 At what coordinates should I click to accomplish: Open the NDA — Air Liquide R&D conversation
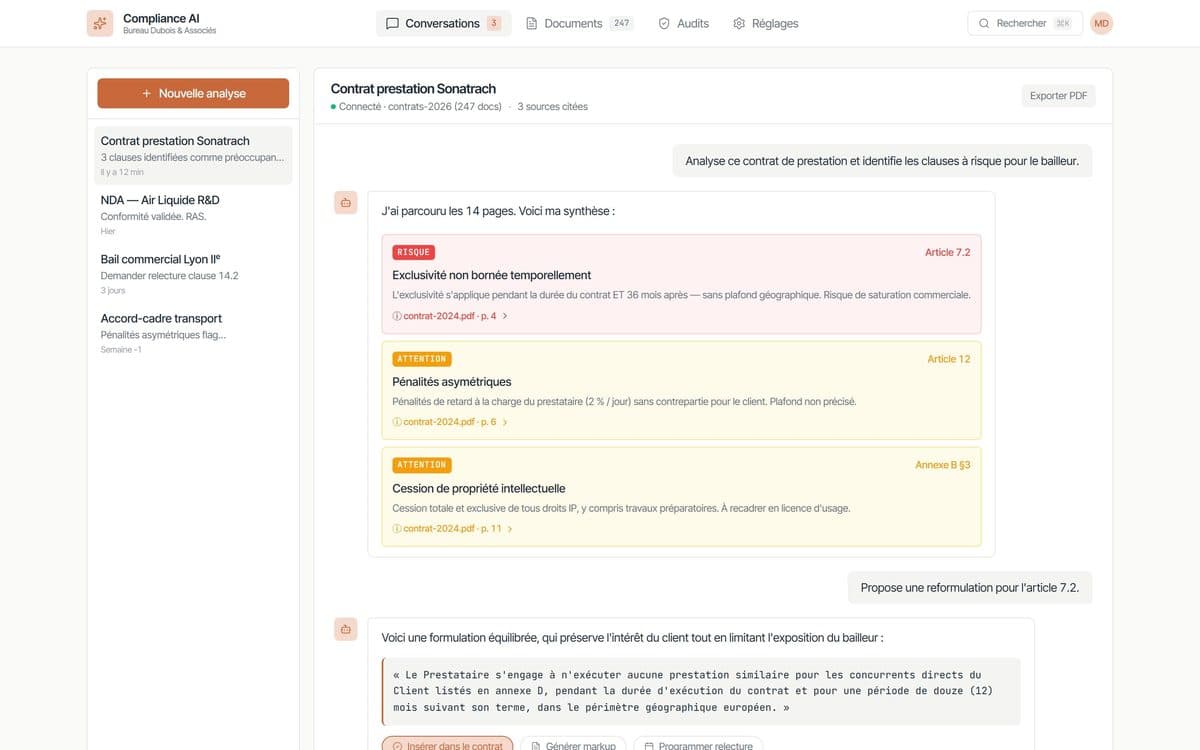[193, 214]
